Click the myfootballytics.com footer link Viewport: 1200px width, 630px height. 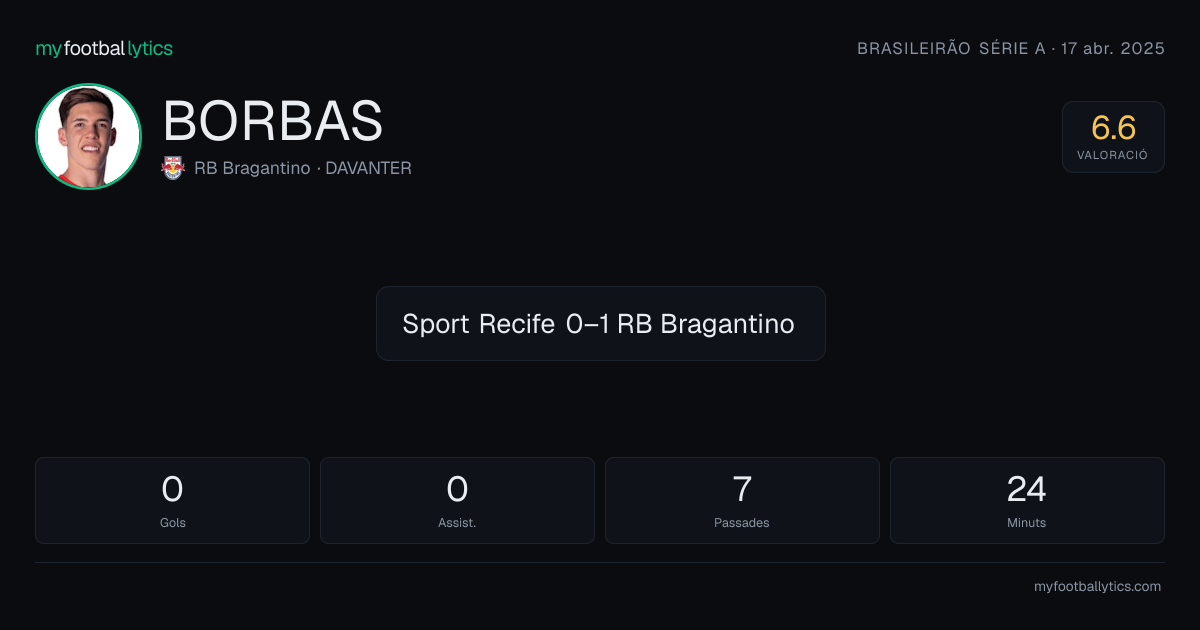click(x=1097, y=587)
